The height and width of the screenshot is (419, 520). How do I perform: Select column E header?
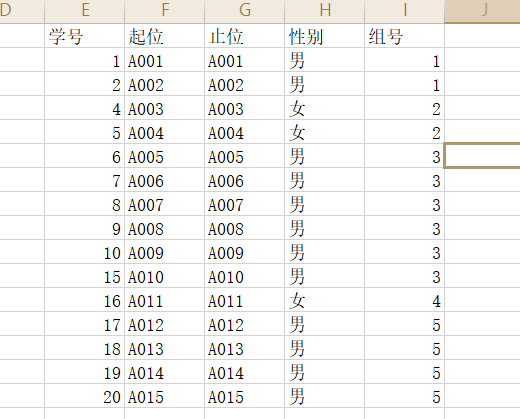85,11
